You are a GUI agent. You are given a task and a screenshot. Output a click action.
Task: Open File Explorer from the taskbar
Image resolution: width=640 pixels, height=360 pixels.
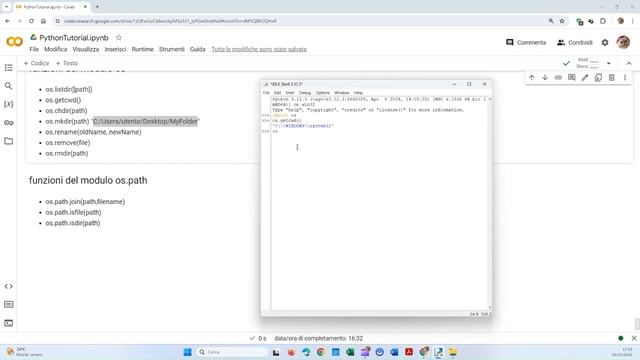coord(453,352)
